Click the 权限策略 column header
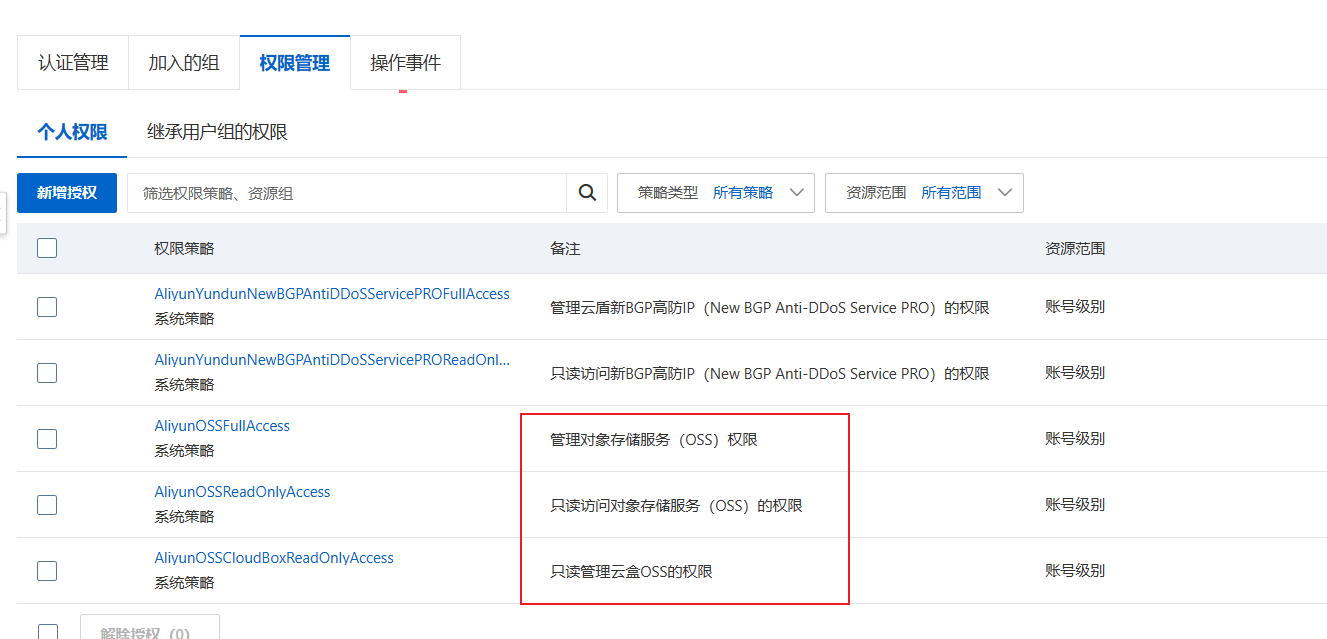 (x=184, y=249)
